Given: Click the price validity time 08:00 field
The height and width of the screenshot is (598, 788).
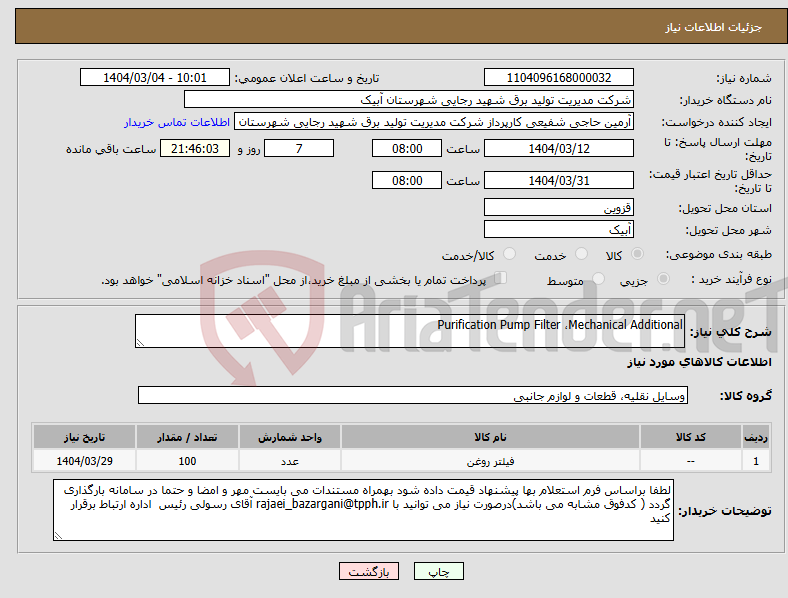Looking at the screenshot, I should (407, 180).
